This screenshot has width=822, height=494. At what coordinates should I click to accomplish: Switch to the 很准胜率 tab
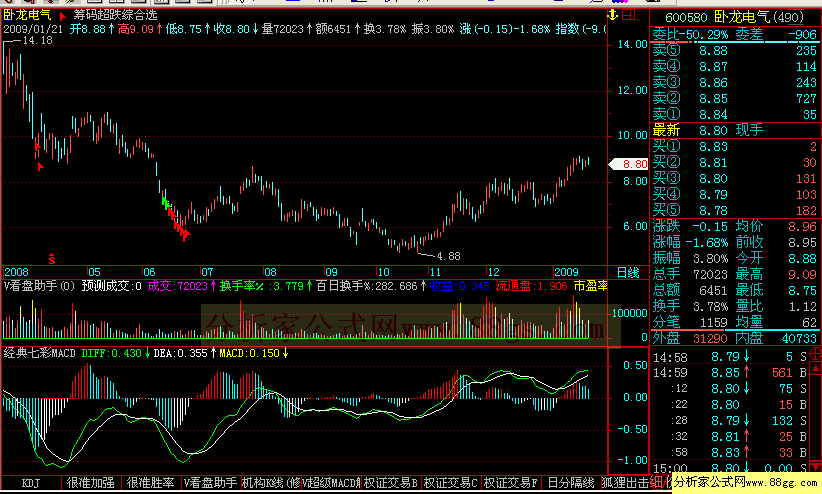(151, 483)
